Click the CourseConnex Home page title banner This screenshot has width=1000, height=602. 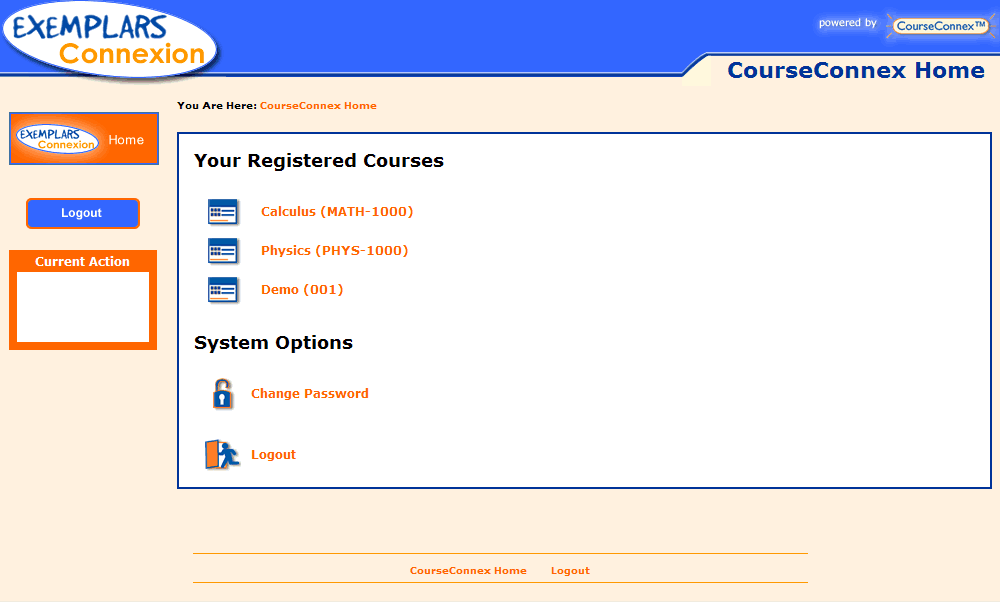855,71
